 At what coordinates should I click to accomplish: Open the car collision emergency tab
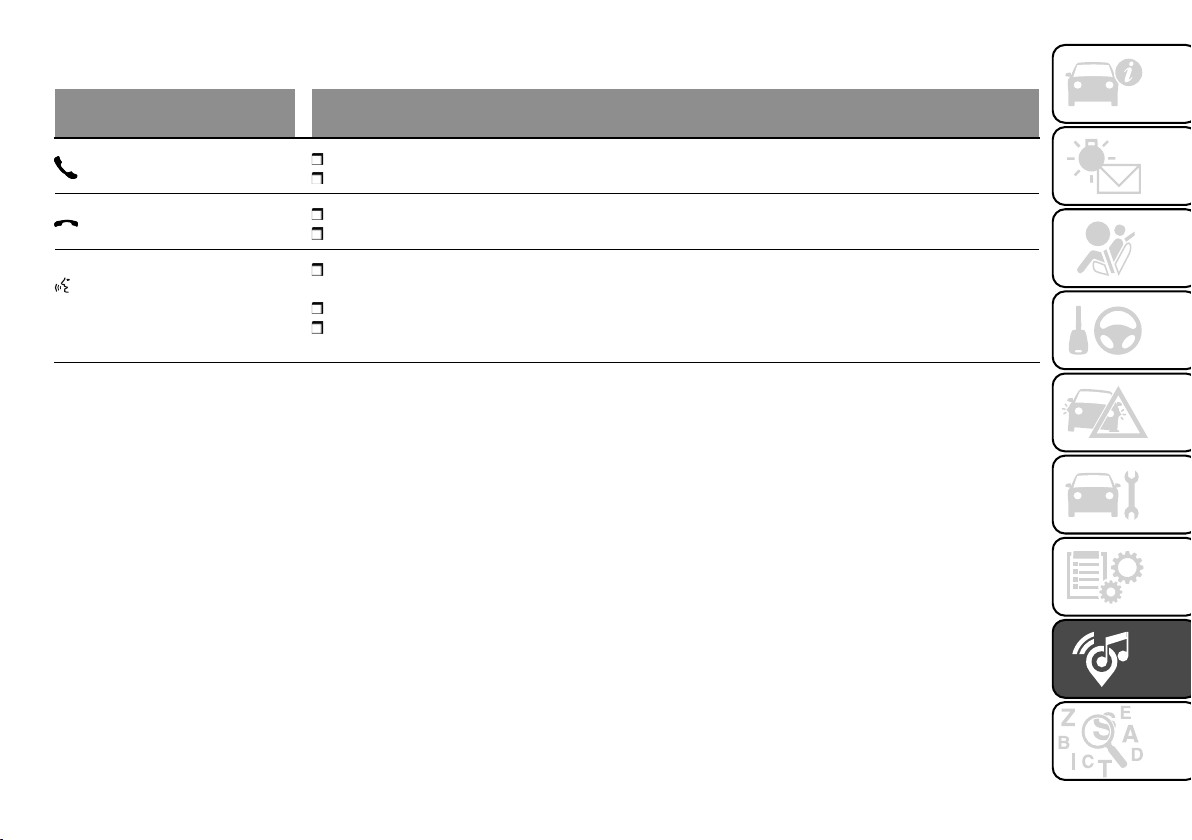1120,412
